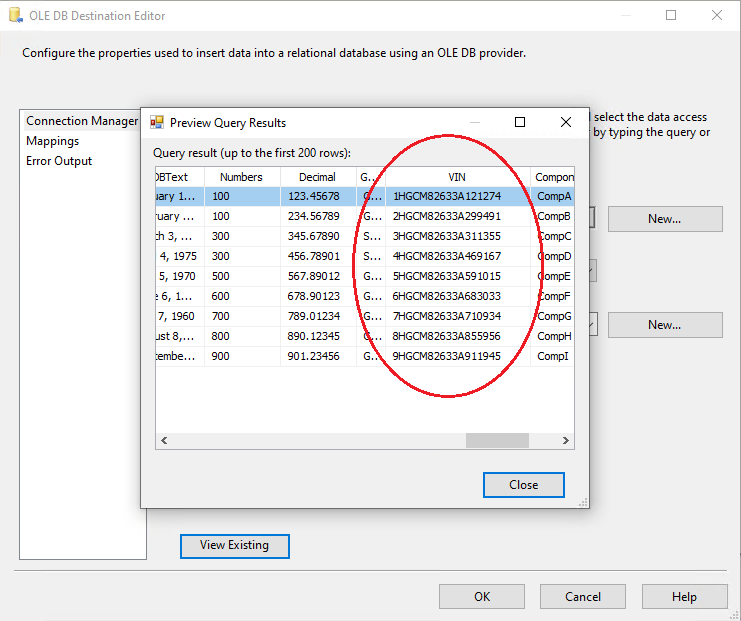Click the Cancel button

[583, 597]
